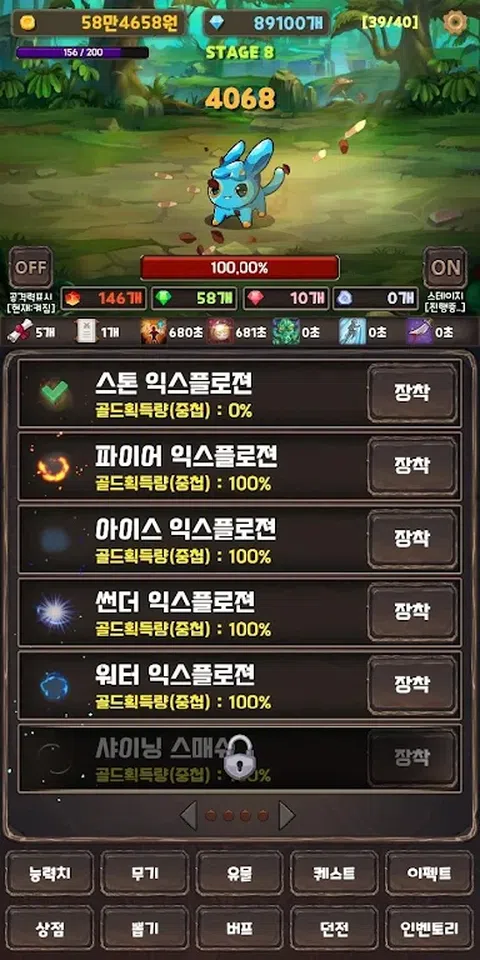Toggle the ON stage progress switch
The width and height of the screenshot is (480, 960).
pyautogui.click(x=445, y=268)
